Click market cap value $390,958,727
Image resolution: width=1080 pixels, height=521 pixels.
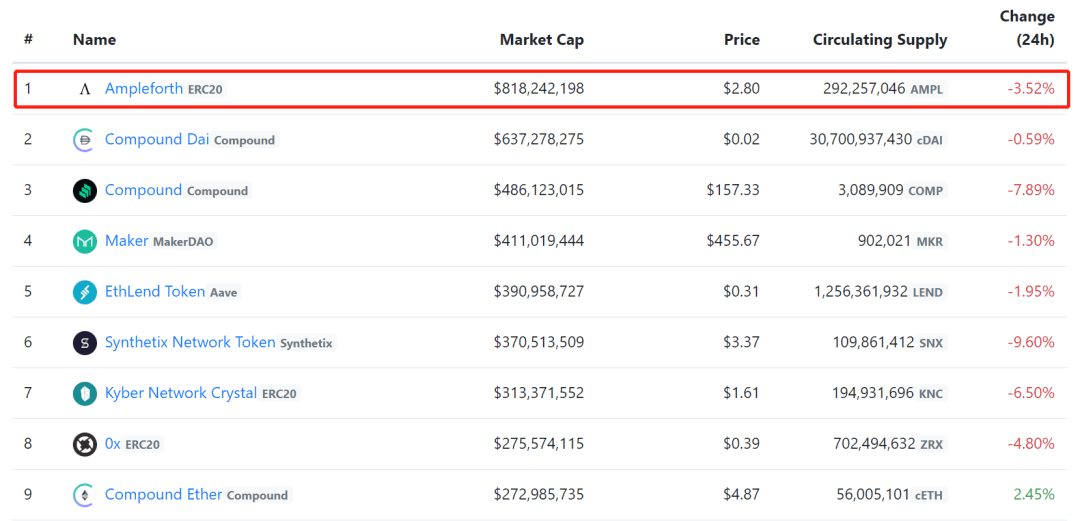[x=539, y=292]
